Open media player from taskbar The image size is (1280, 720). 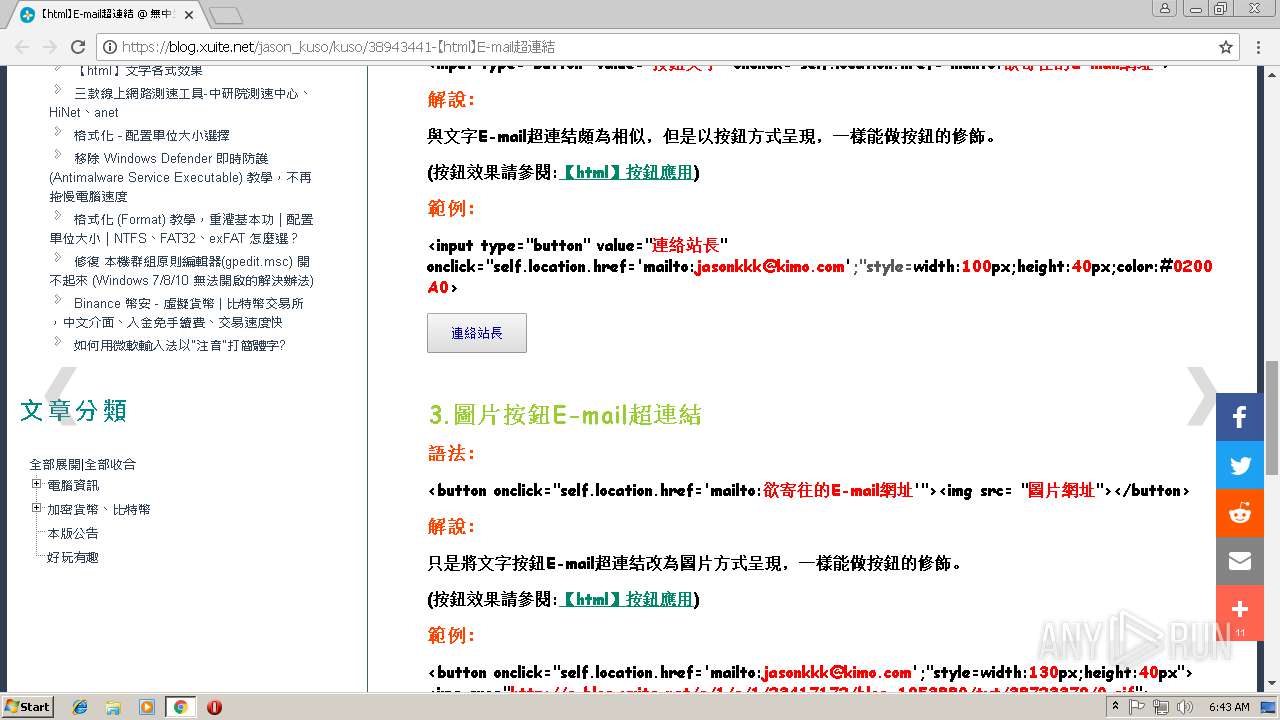point(147,707)
